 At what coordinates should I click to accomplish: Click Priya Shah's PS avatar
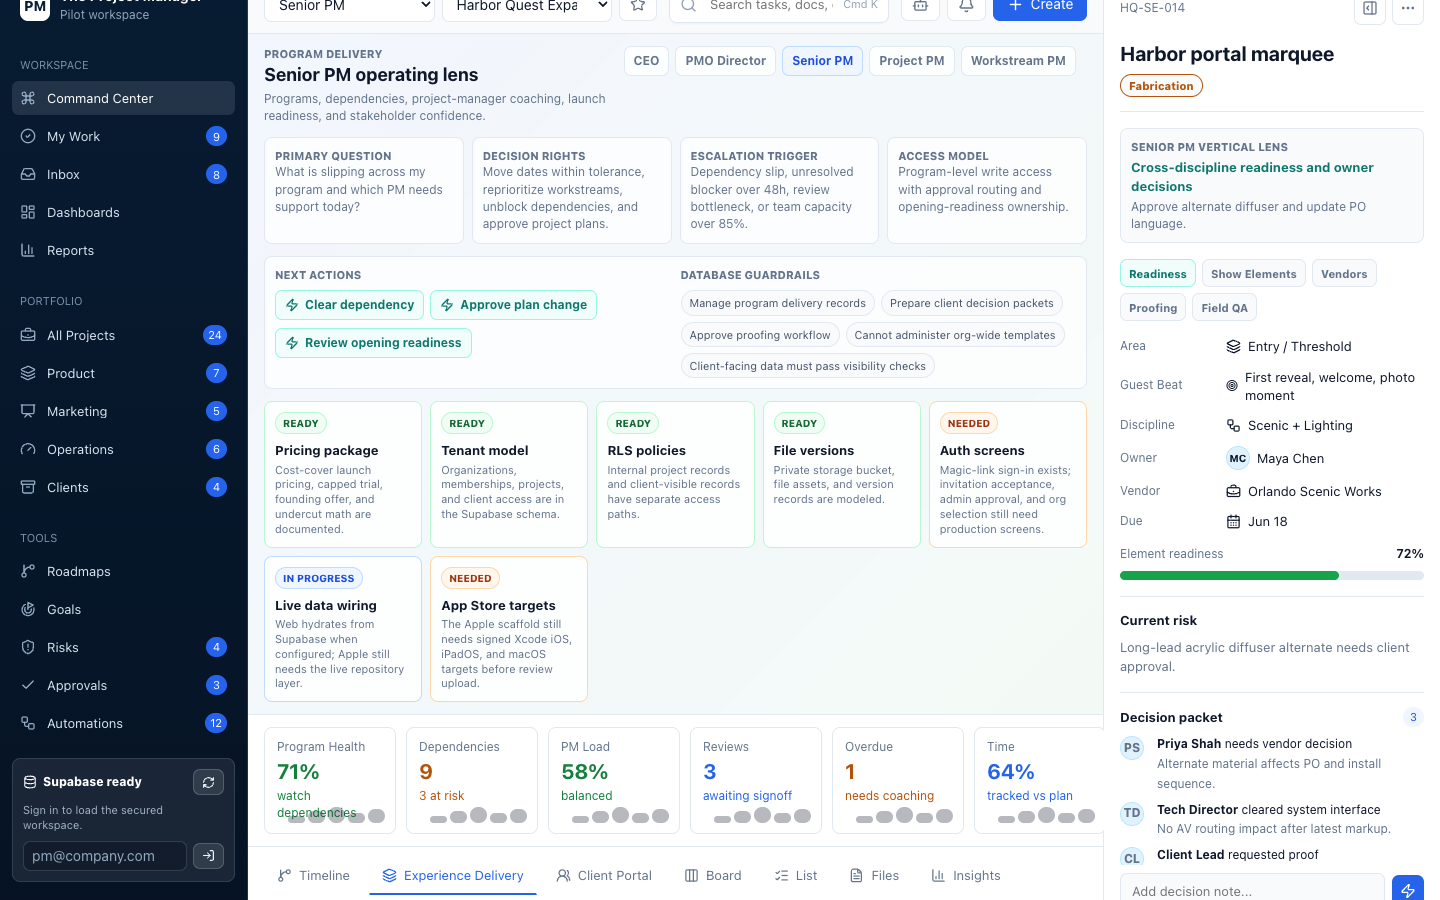click(x=1132, y=747)
